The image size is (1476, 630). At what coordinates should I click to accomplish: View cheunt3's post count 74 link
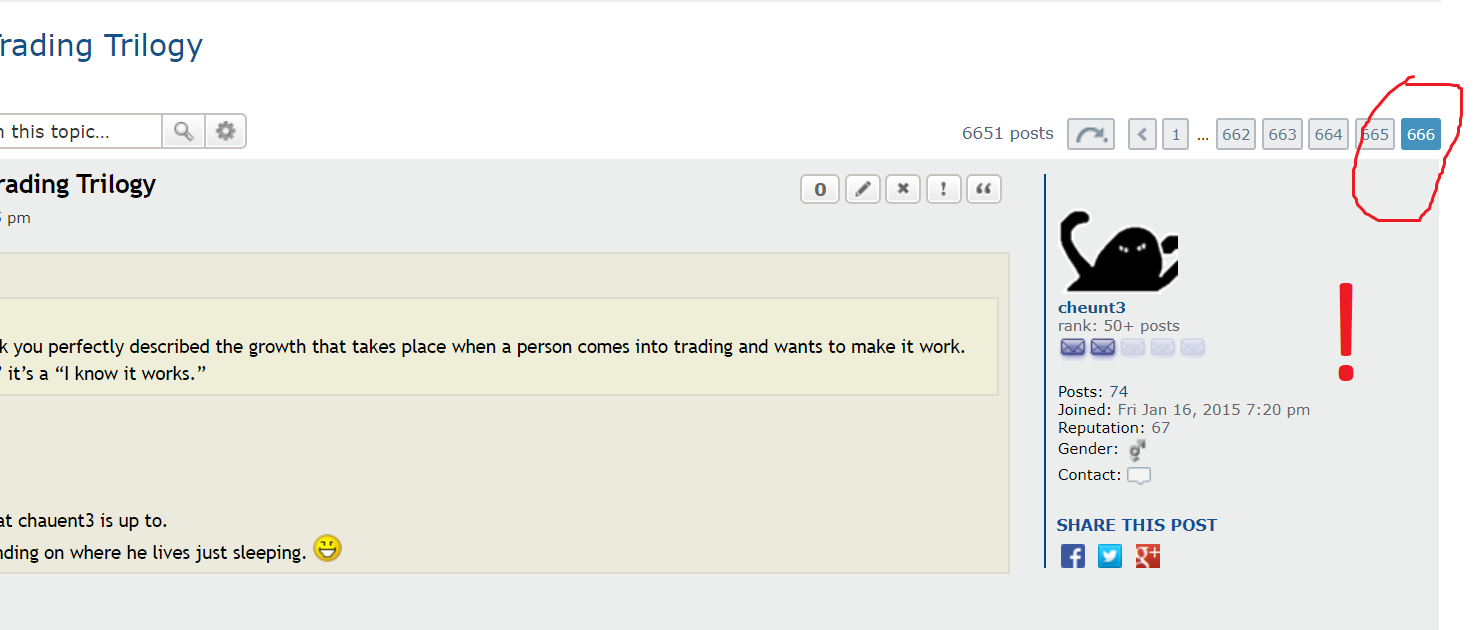(1118, 392)
